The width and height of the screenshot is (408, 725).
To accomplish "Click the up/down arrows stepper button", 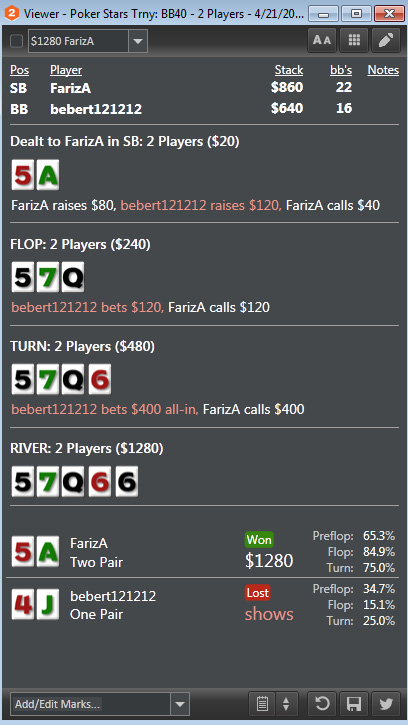I will tap(286, 704).
